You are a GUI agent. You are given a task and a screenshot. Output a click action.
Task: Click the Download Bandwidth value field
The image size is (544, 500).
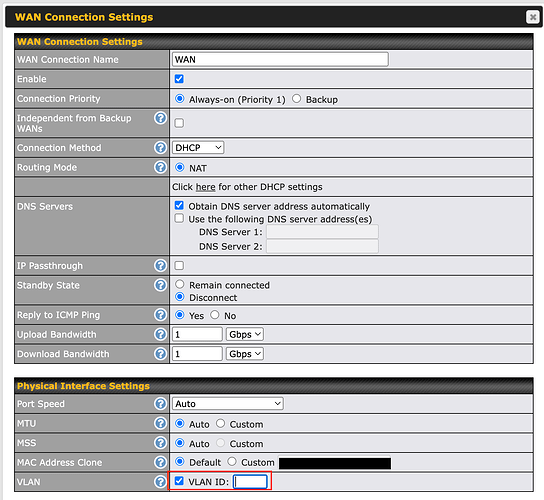(x=197, y=354)
